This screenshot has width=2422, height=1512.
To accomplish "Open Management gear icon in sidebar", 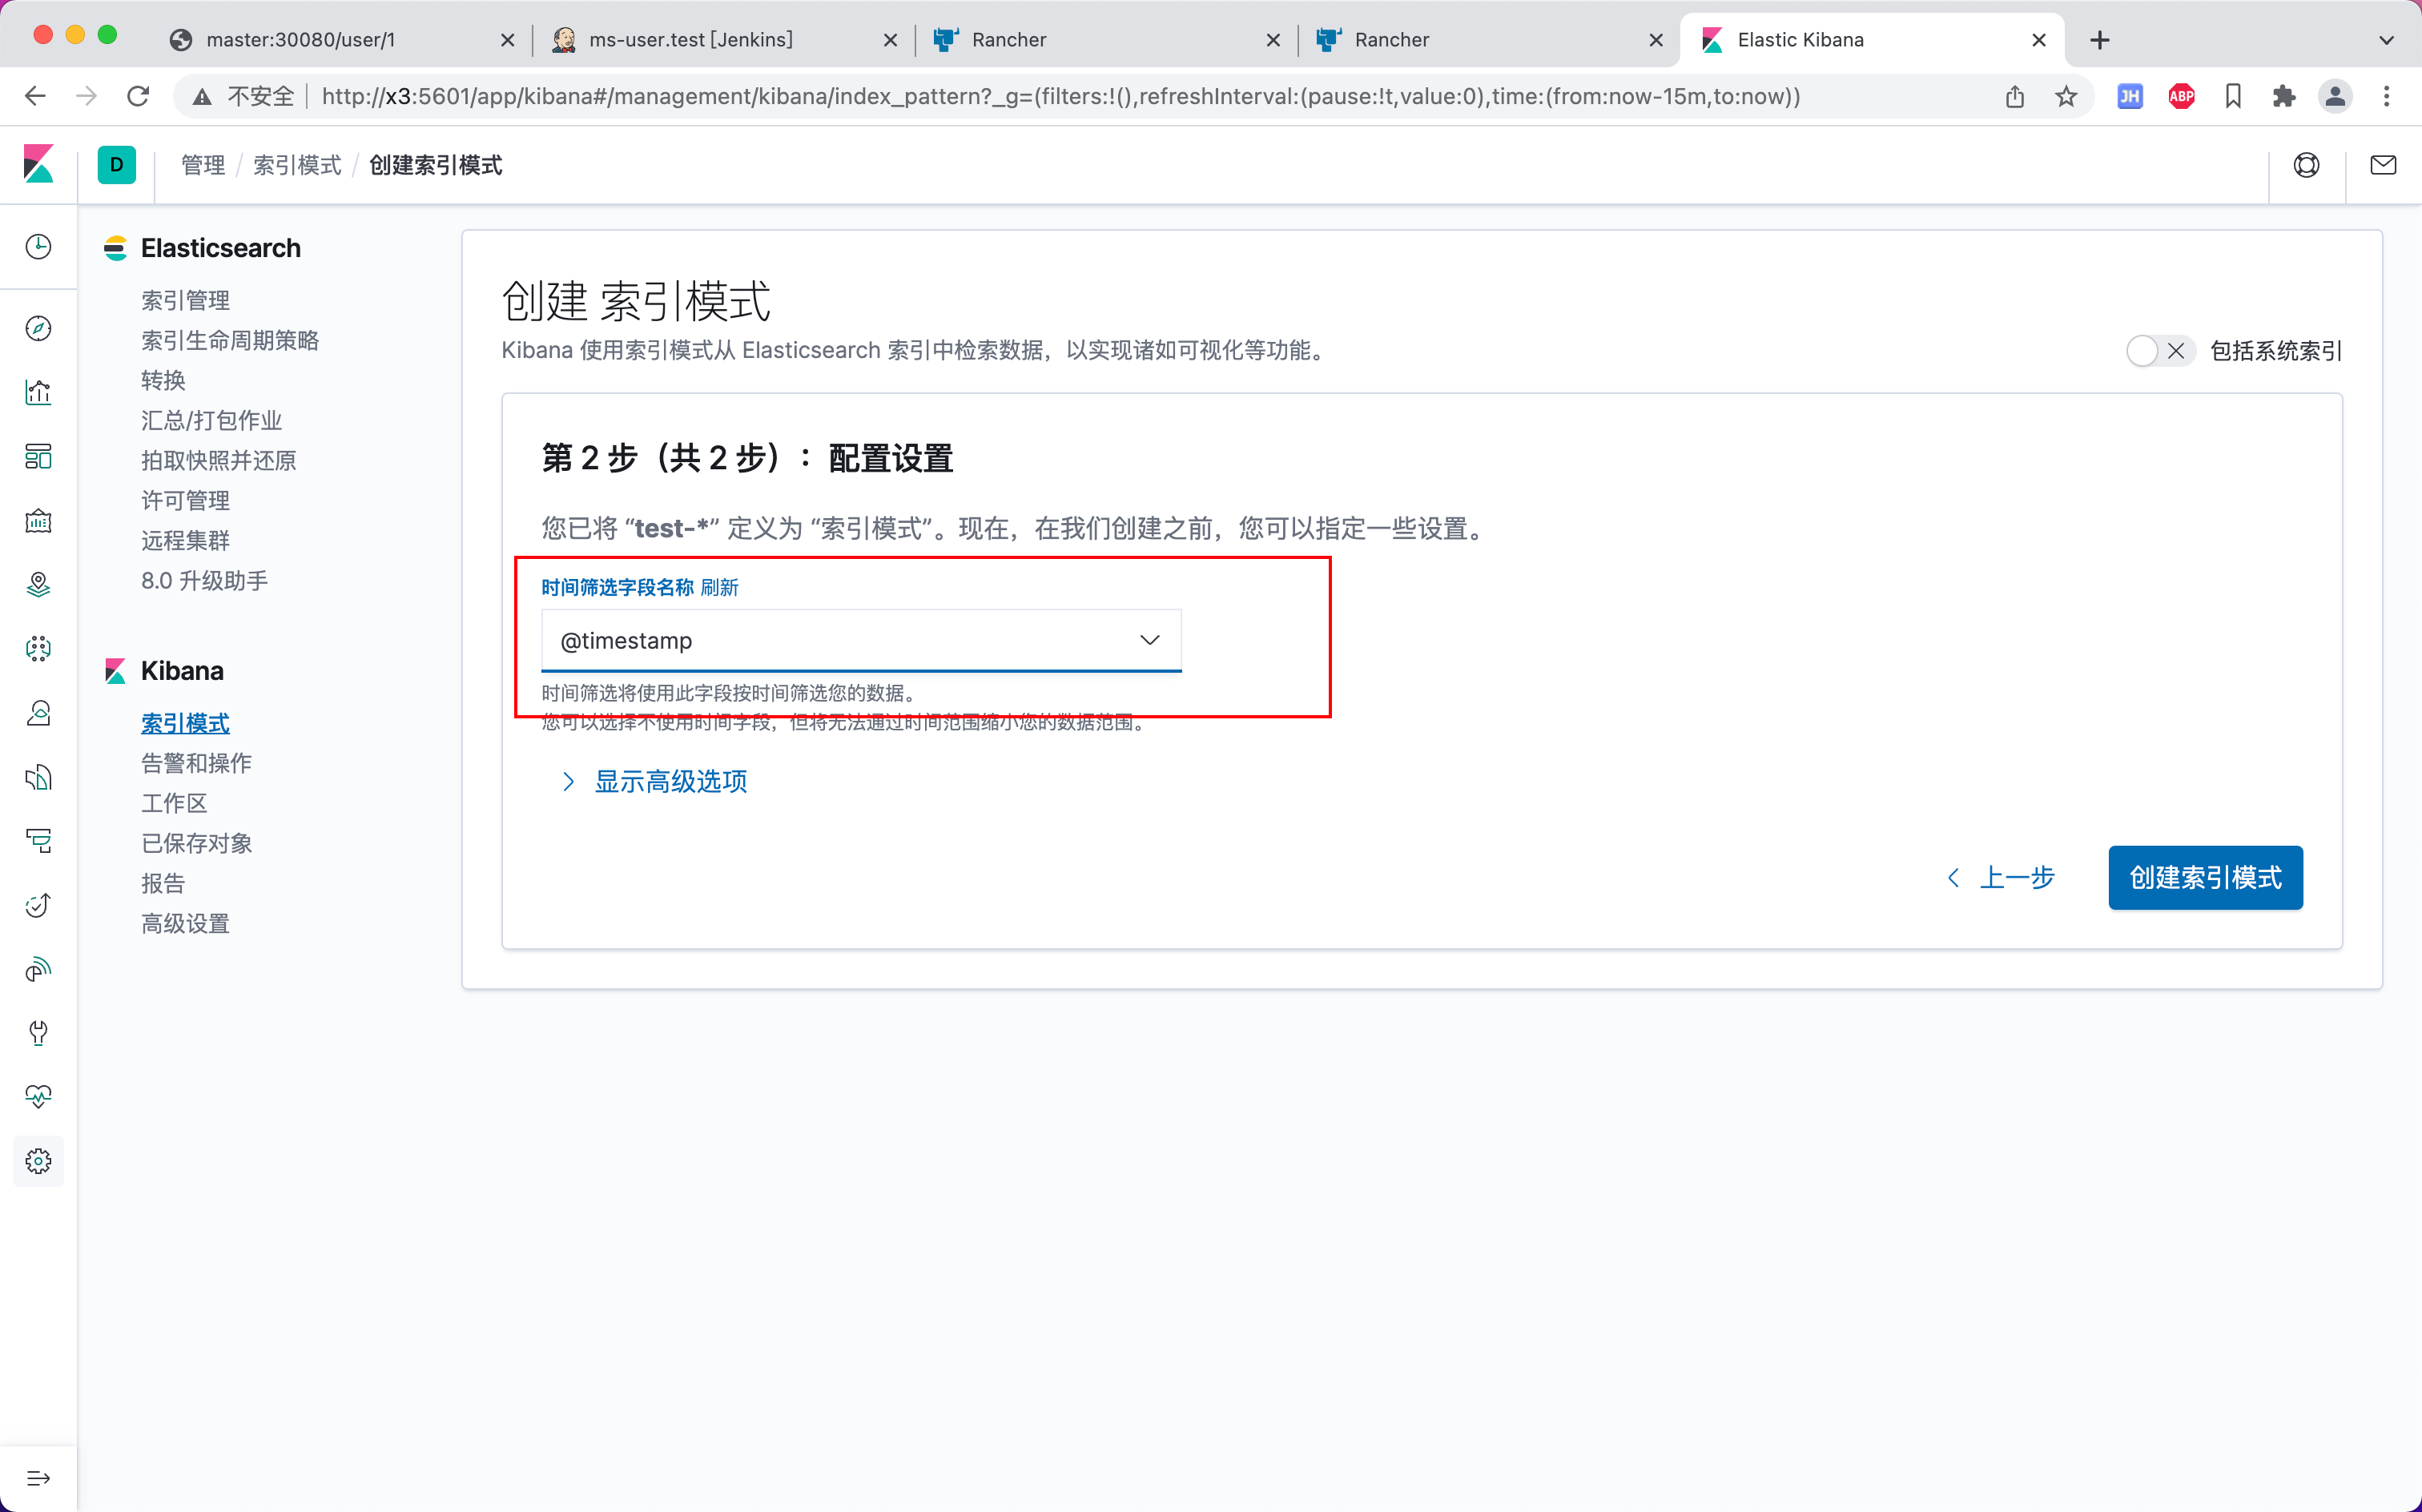I will point(38,1161).
